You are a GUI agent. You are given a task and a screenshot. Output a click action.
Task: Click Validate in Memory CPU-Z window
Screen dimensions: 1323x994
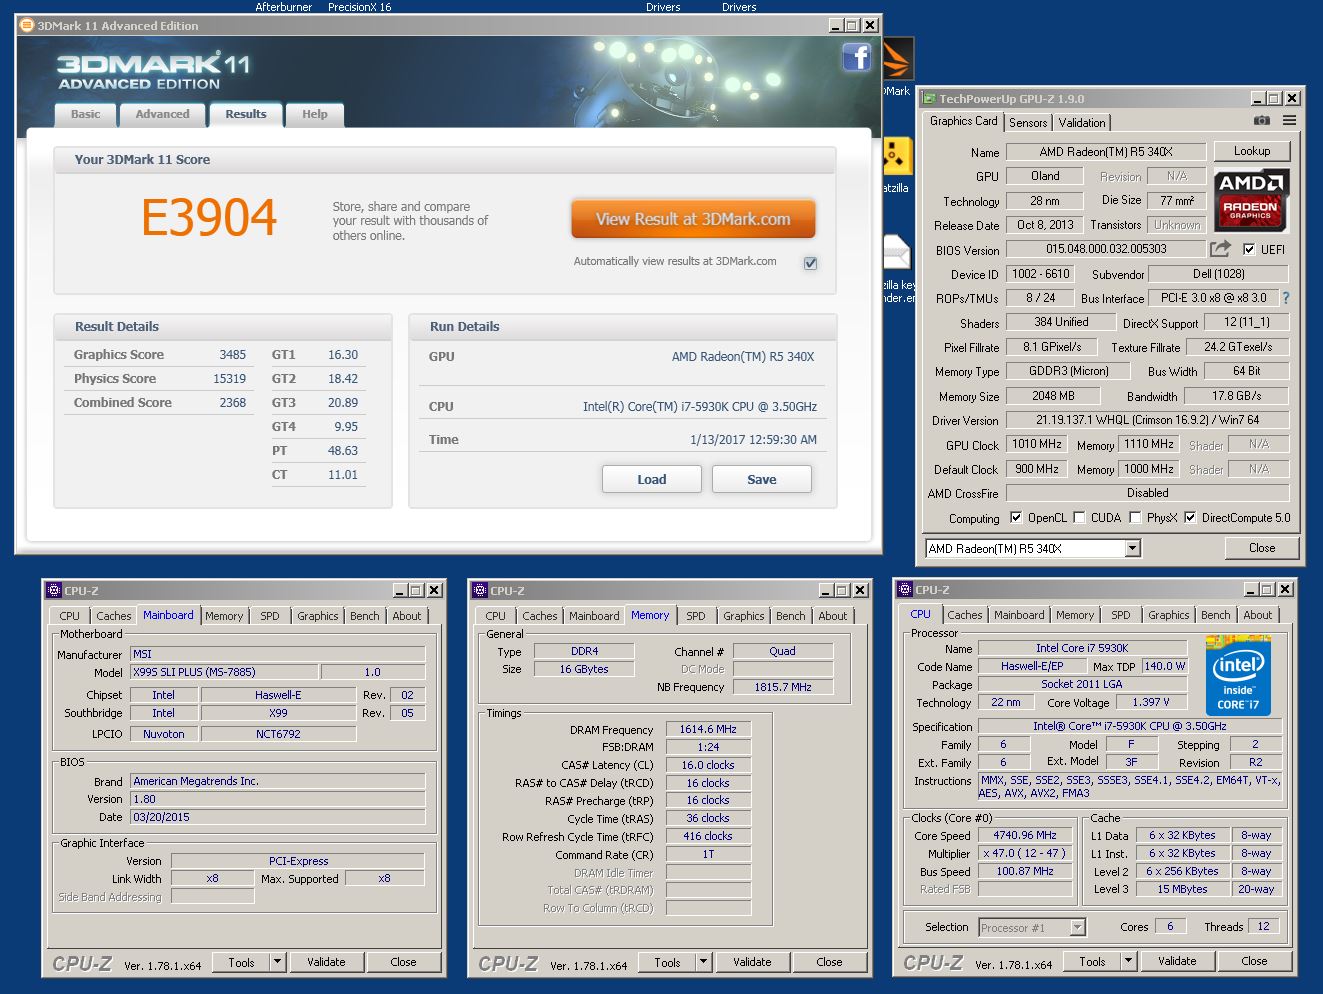tap(752, 962)
